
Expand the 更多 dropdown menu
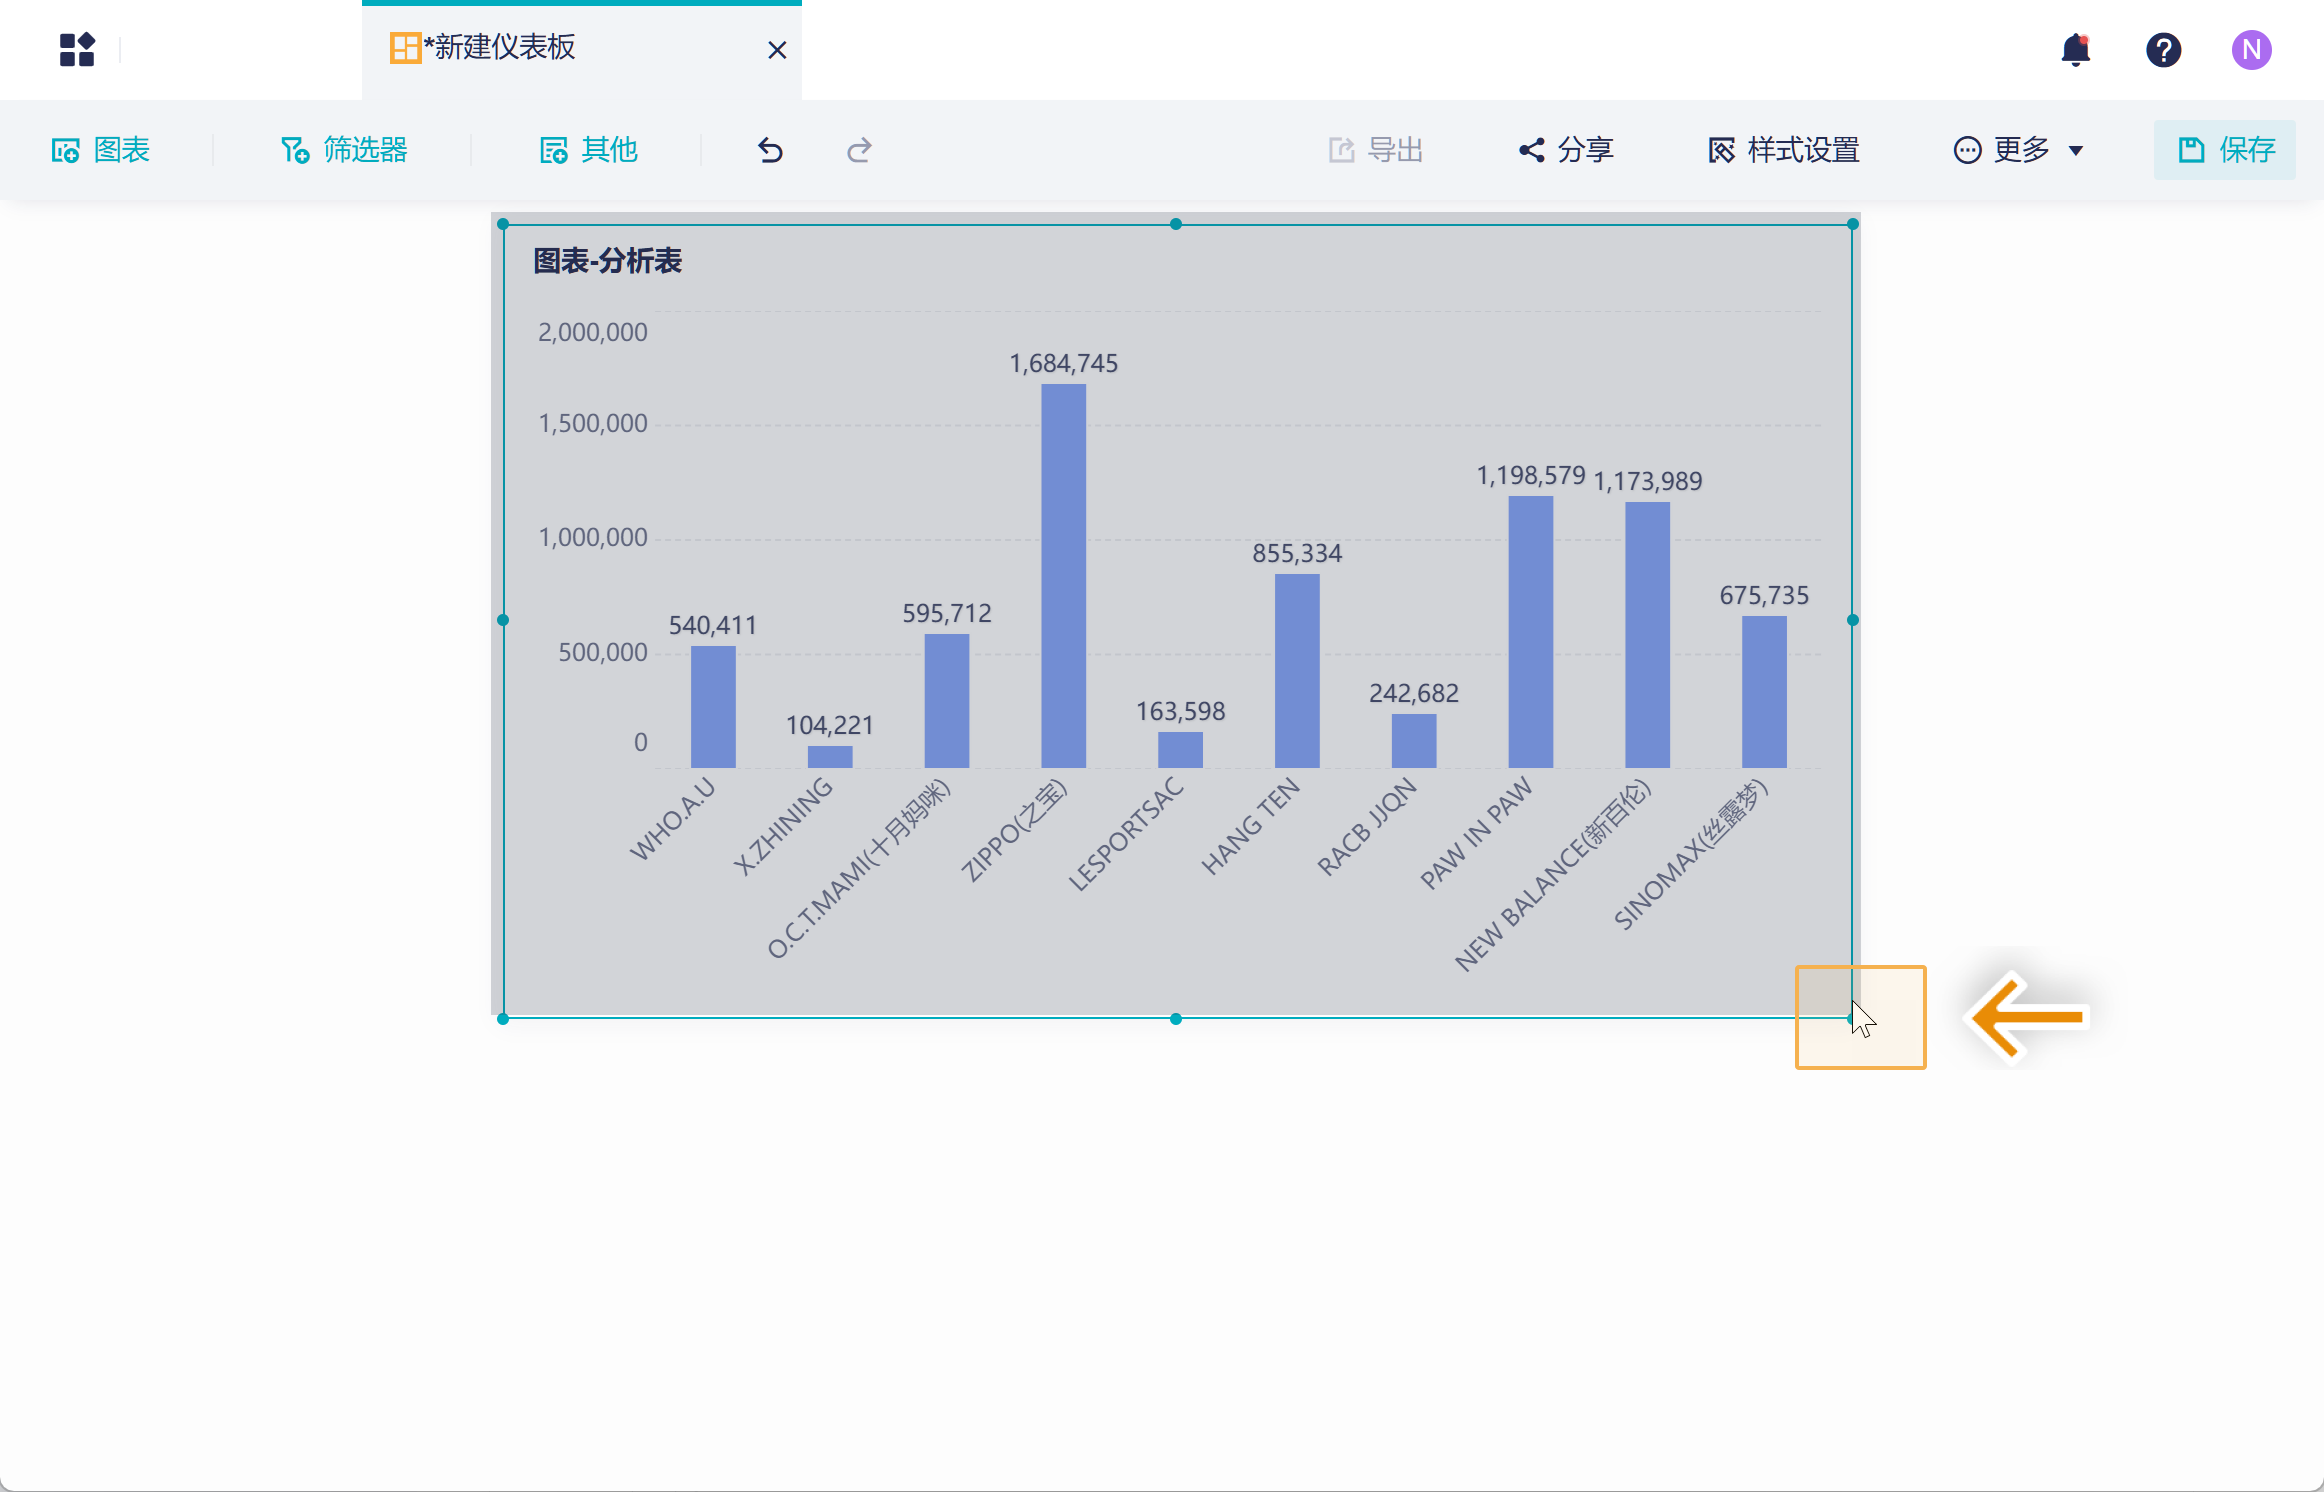pyautogui.click(x=2019, y=150)
